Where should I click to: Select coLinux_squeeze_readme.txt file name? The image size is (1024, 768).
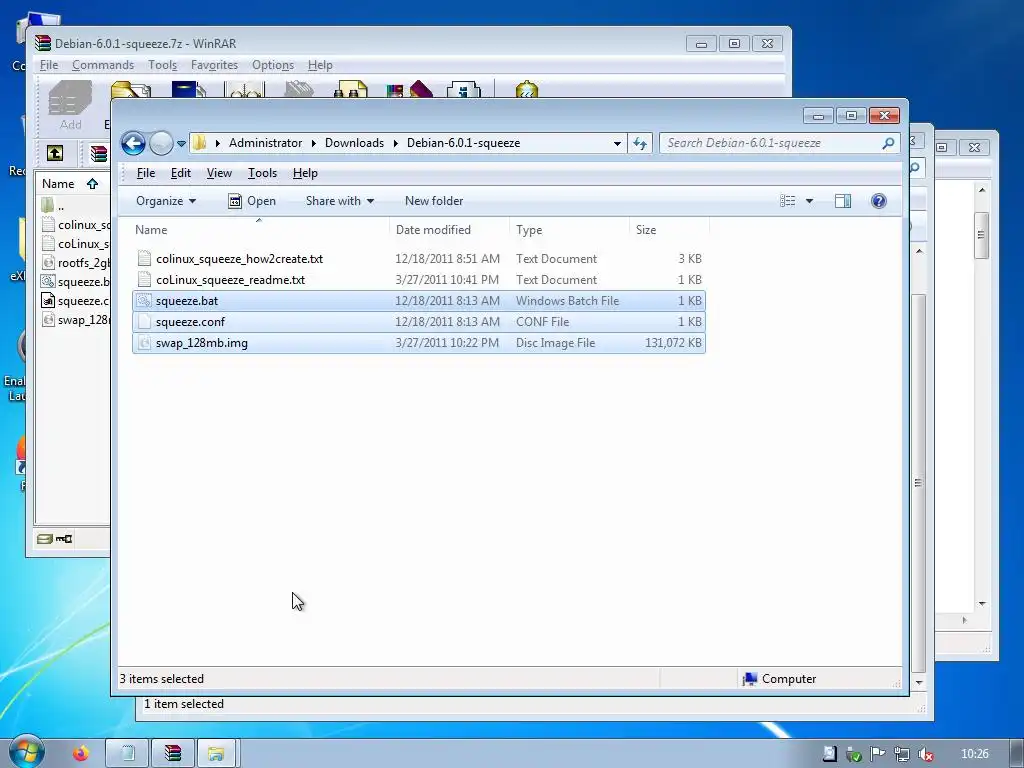tap(230, 280)
